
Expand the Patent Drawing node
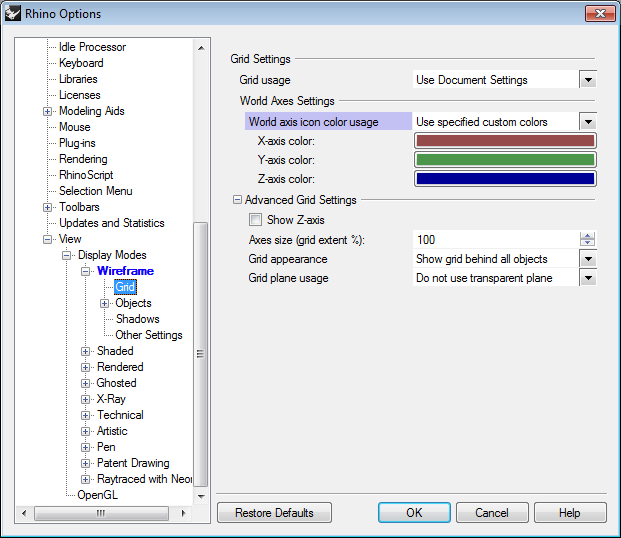[85, 463]
